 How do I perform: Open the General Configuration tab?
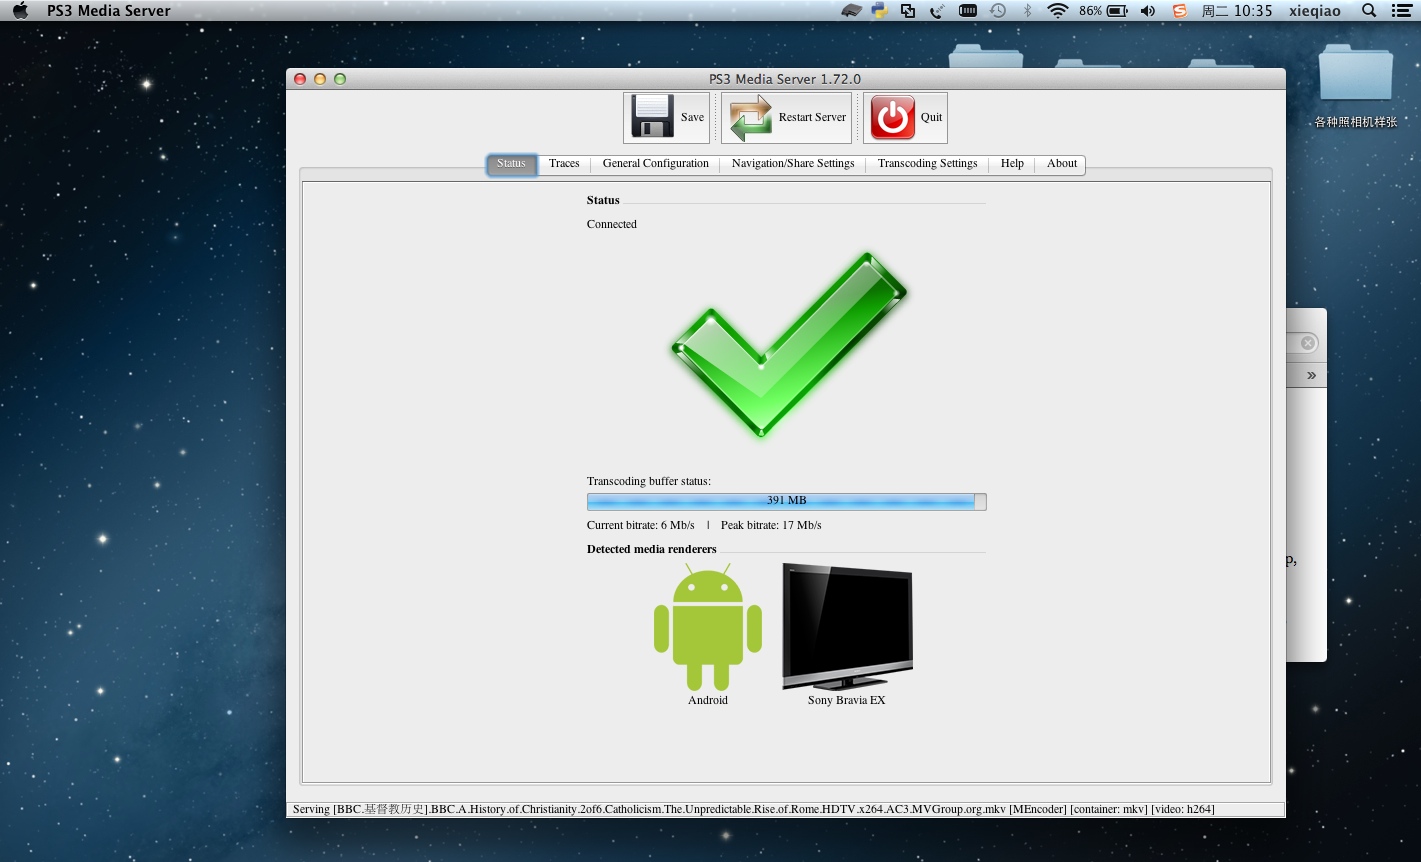(656, 164)
